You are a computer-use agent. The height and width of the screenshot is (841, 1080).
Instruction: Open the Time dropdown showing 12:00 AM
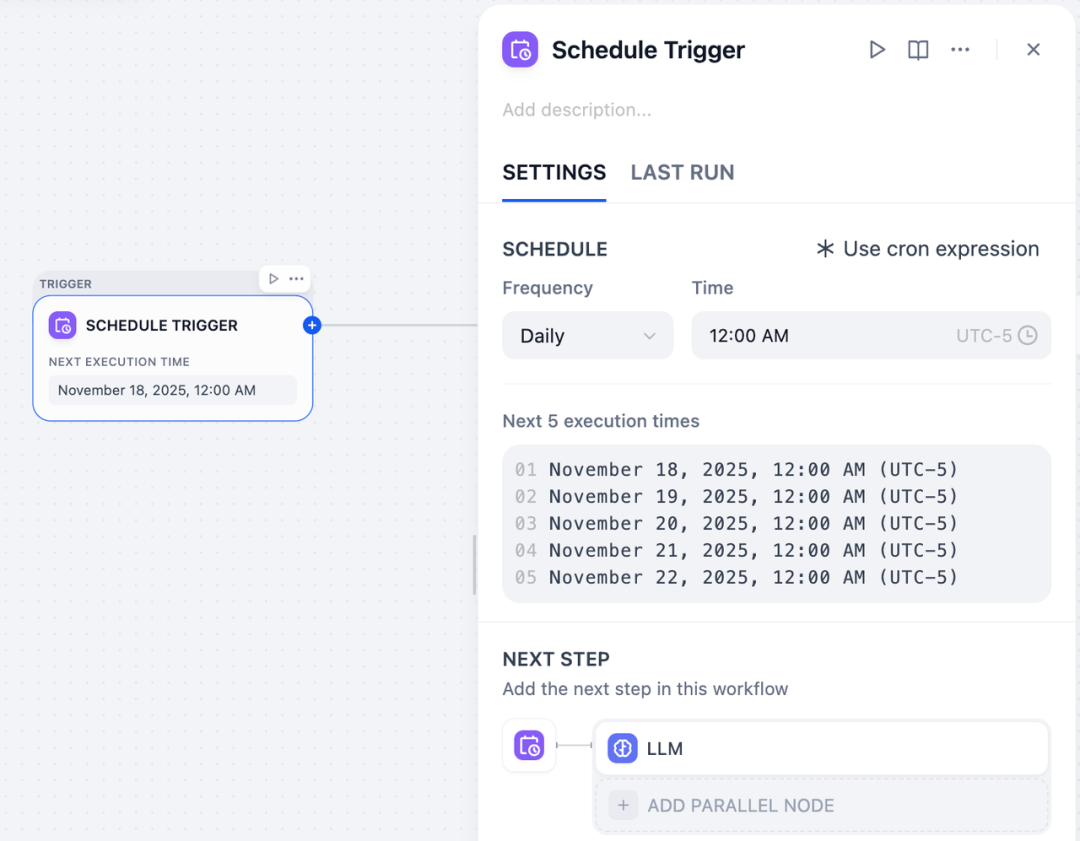(871, 335)
